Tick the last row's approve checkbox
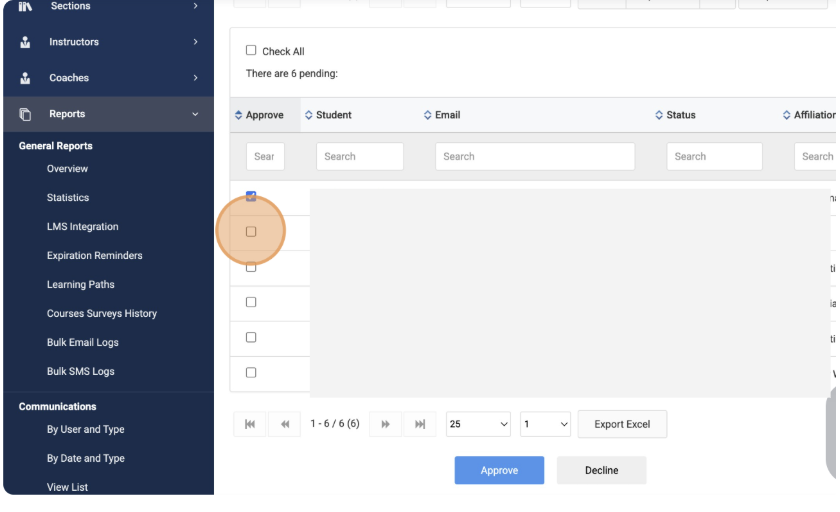 pyautogui.click(x=251, y=372)
